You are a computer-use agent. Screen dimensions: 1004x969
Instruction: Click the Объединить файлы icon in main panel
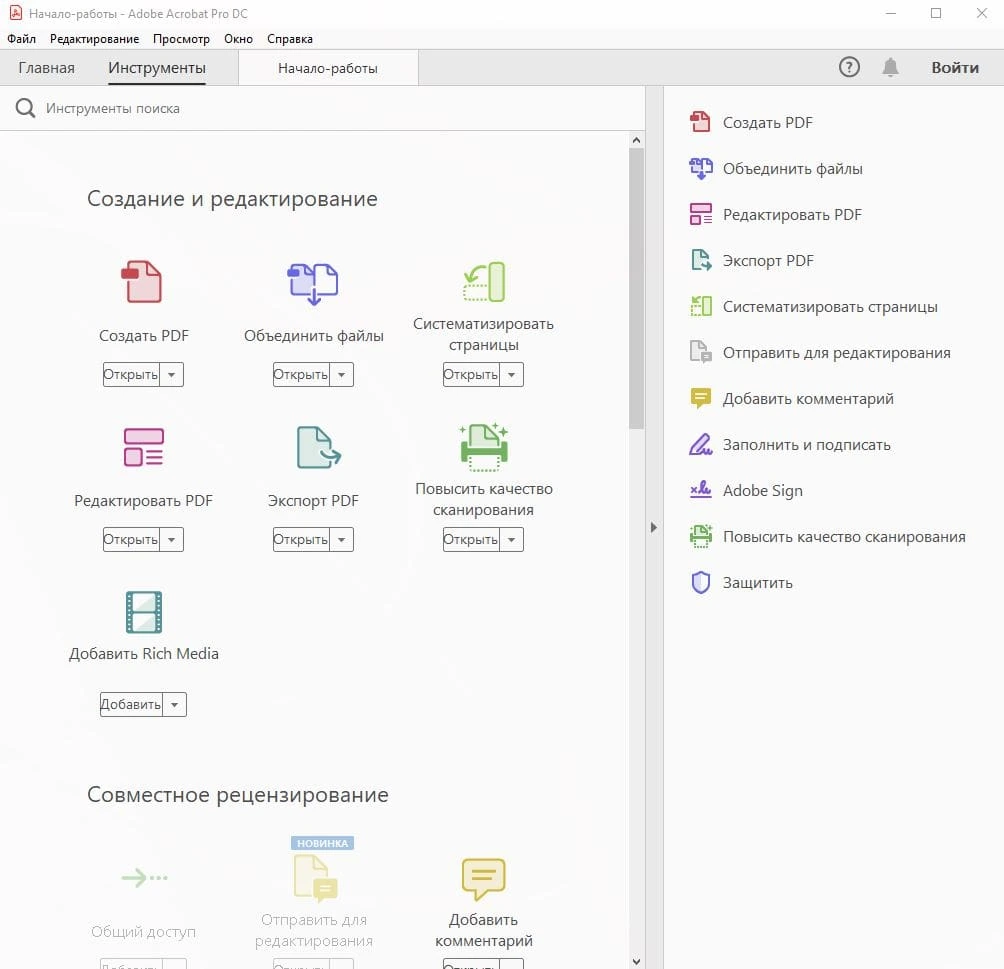[x=312, y=283]
